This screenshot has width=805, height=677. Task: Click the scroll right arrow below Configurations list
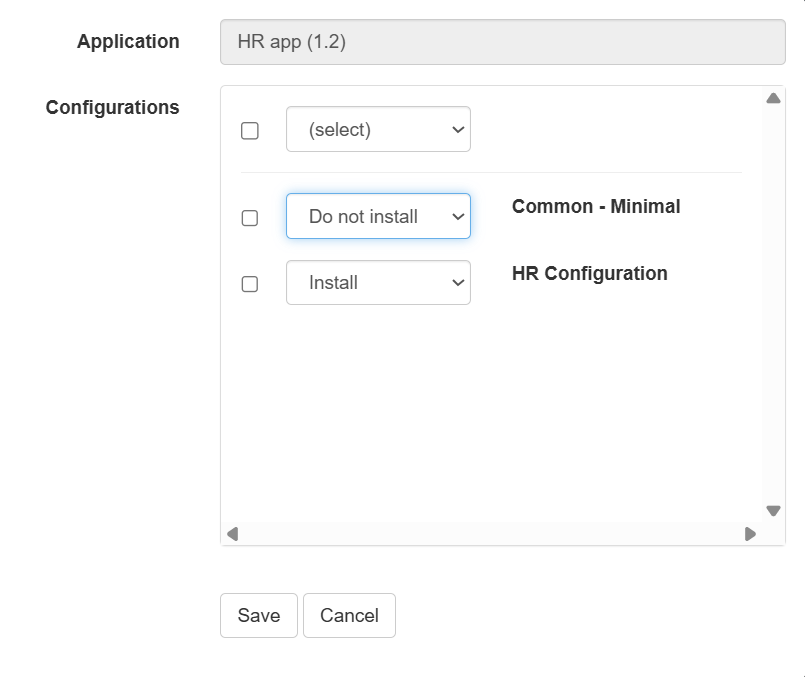750,534
